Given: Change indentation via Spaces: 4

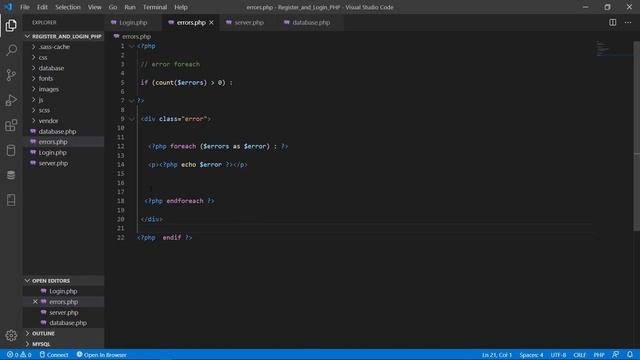Looking at the screenshot, I should pyautogui.click(x=531, y=355).
